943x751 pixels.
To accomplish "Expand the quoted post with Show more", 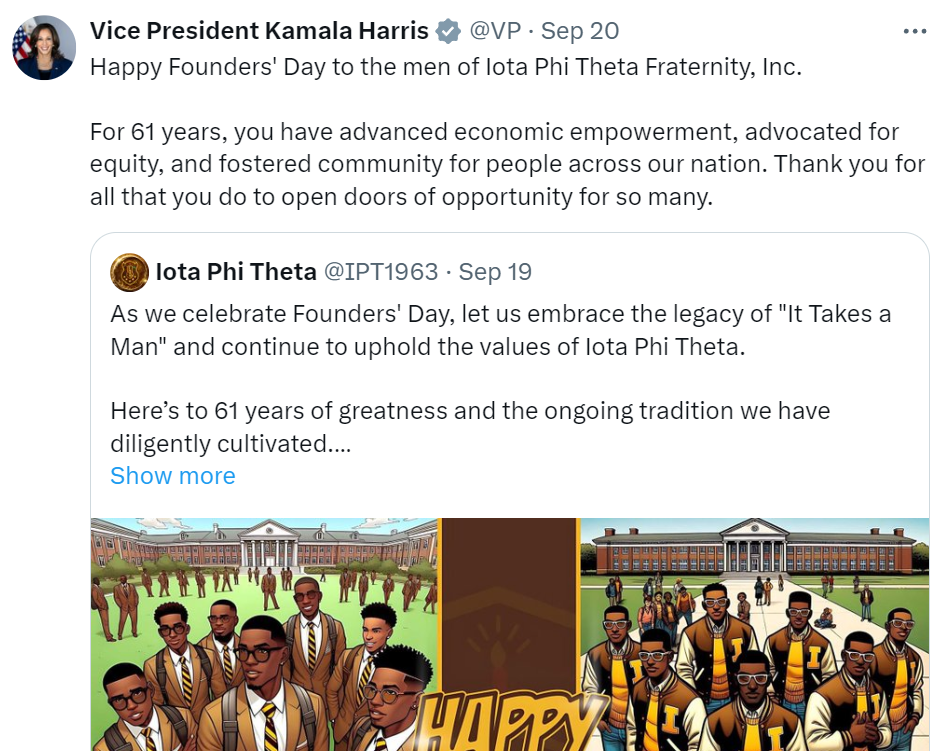I will coord(173,476).
